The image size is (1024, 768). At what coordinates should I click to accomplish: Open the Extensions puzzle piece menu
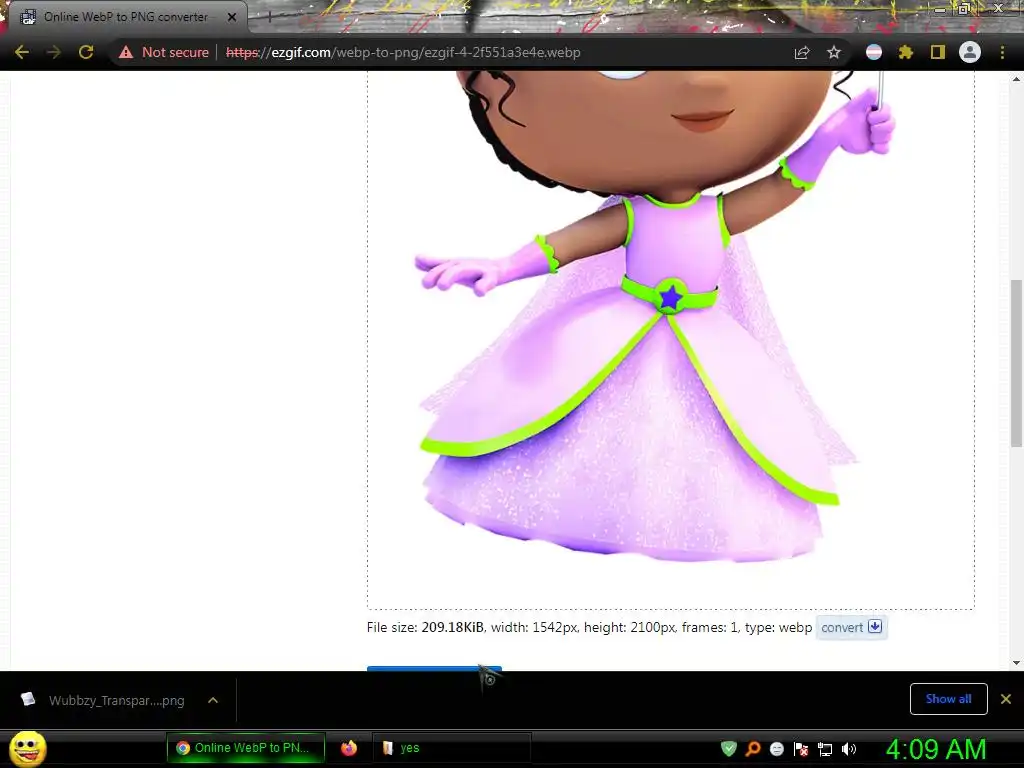click(x=906, y=52)
